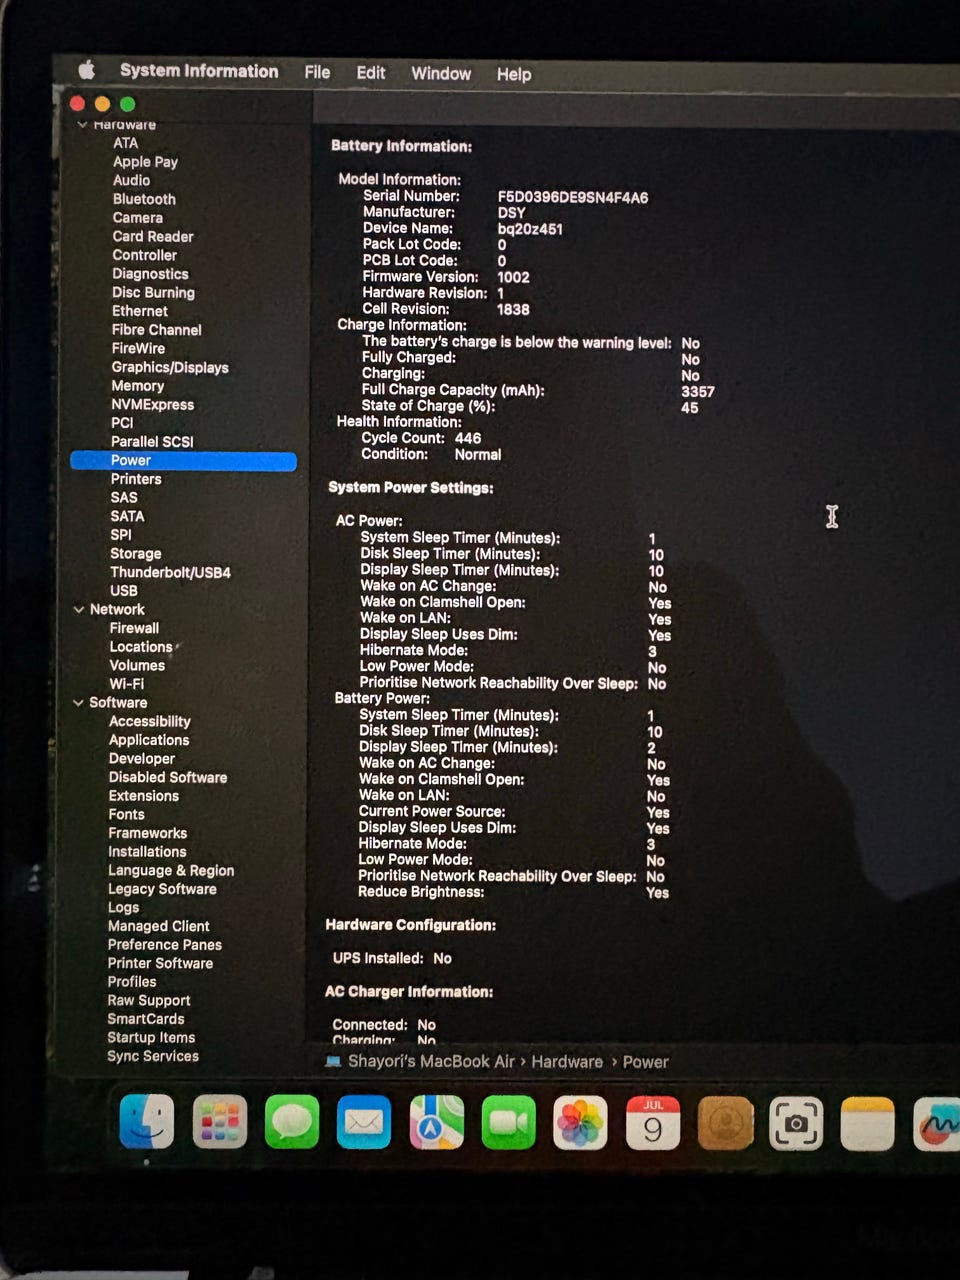Open the Messages app icon
The width and height of the screenshot is (960, 1280).
pos(292,1121)
